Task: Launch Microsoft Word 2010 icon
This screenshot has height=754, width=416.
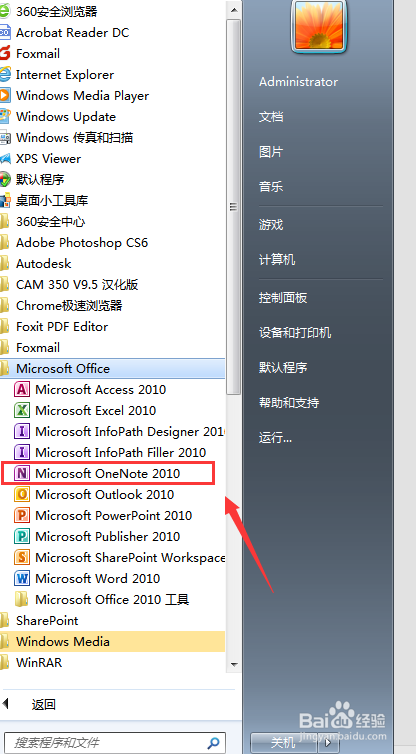Action: pos(21,578)
